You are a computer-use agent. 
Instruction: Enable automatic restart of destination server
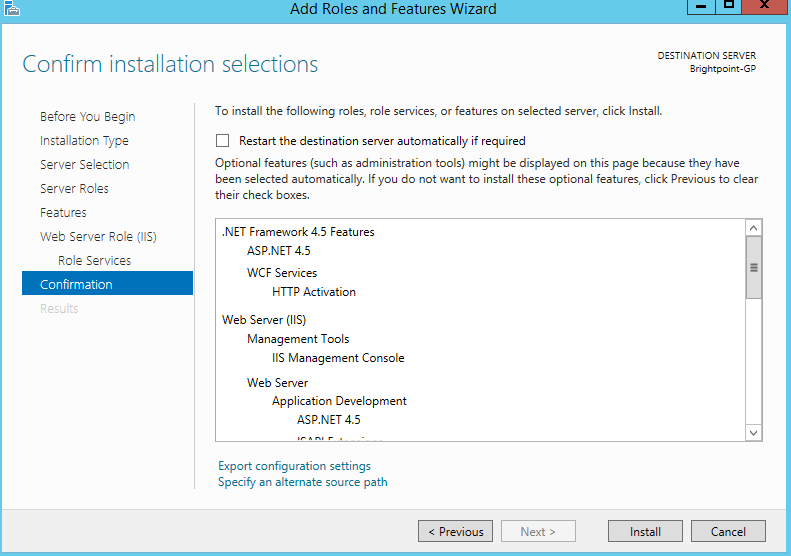(223, 141)
